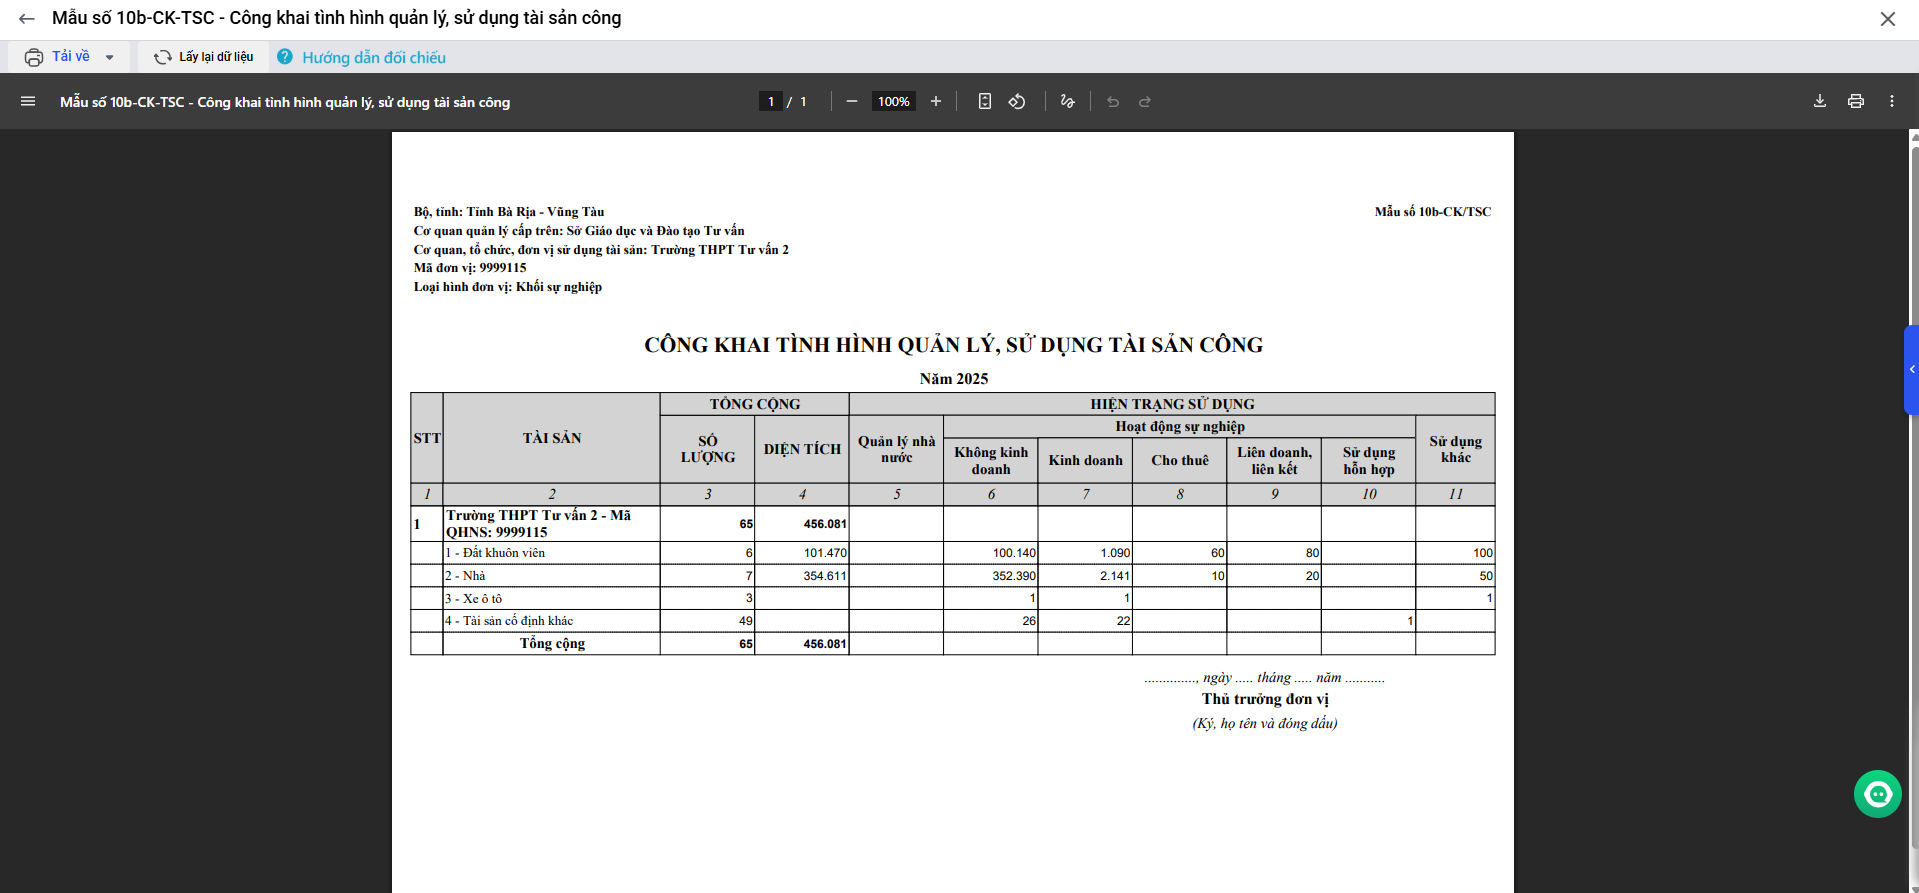
Task: Download the PDF using the toolbar icon
Action: (1820, 101)
